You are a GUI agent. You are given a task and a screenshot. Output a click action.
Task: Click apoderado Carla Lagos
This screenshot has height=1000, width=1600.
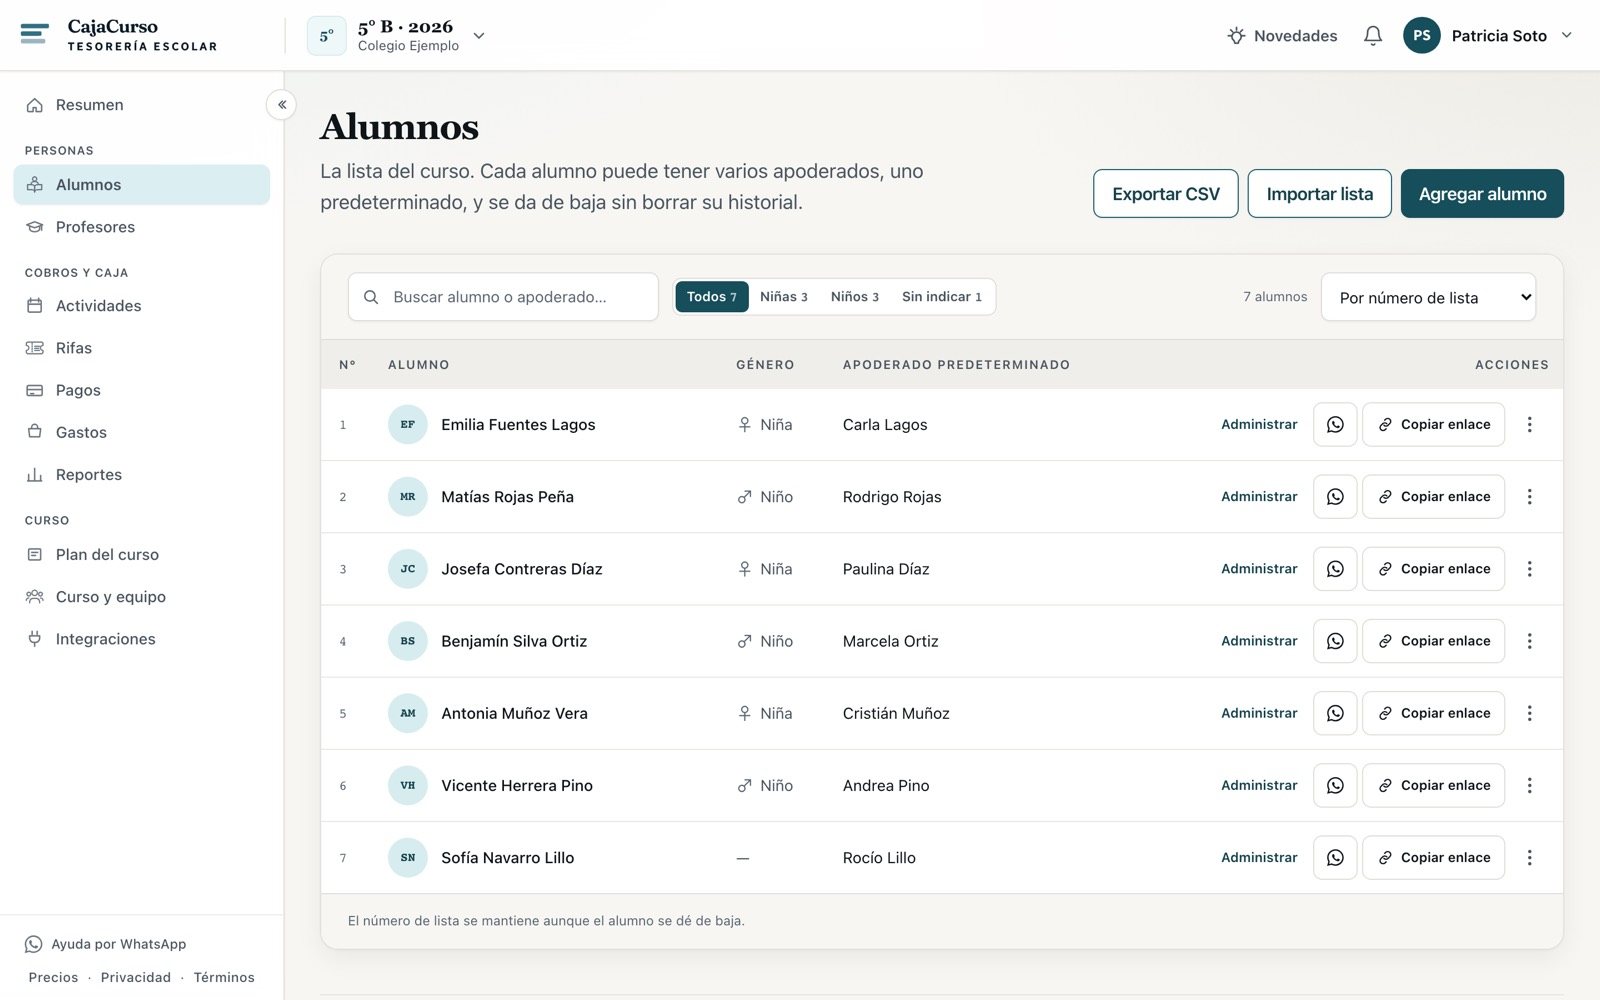885,425
